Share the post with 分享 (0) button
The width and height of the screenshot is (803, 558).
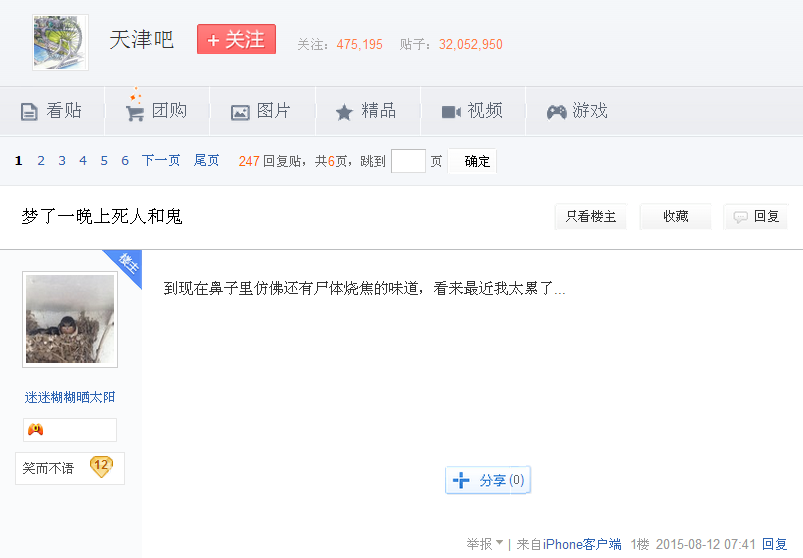488,480
